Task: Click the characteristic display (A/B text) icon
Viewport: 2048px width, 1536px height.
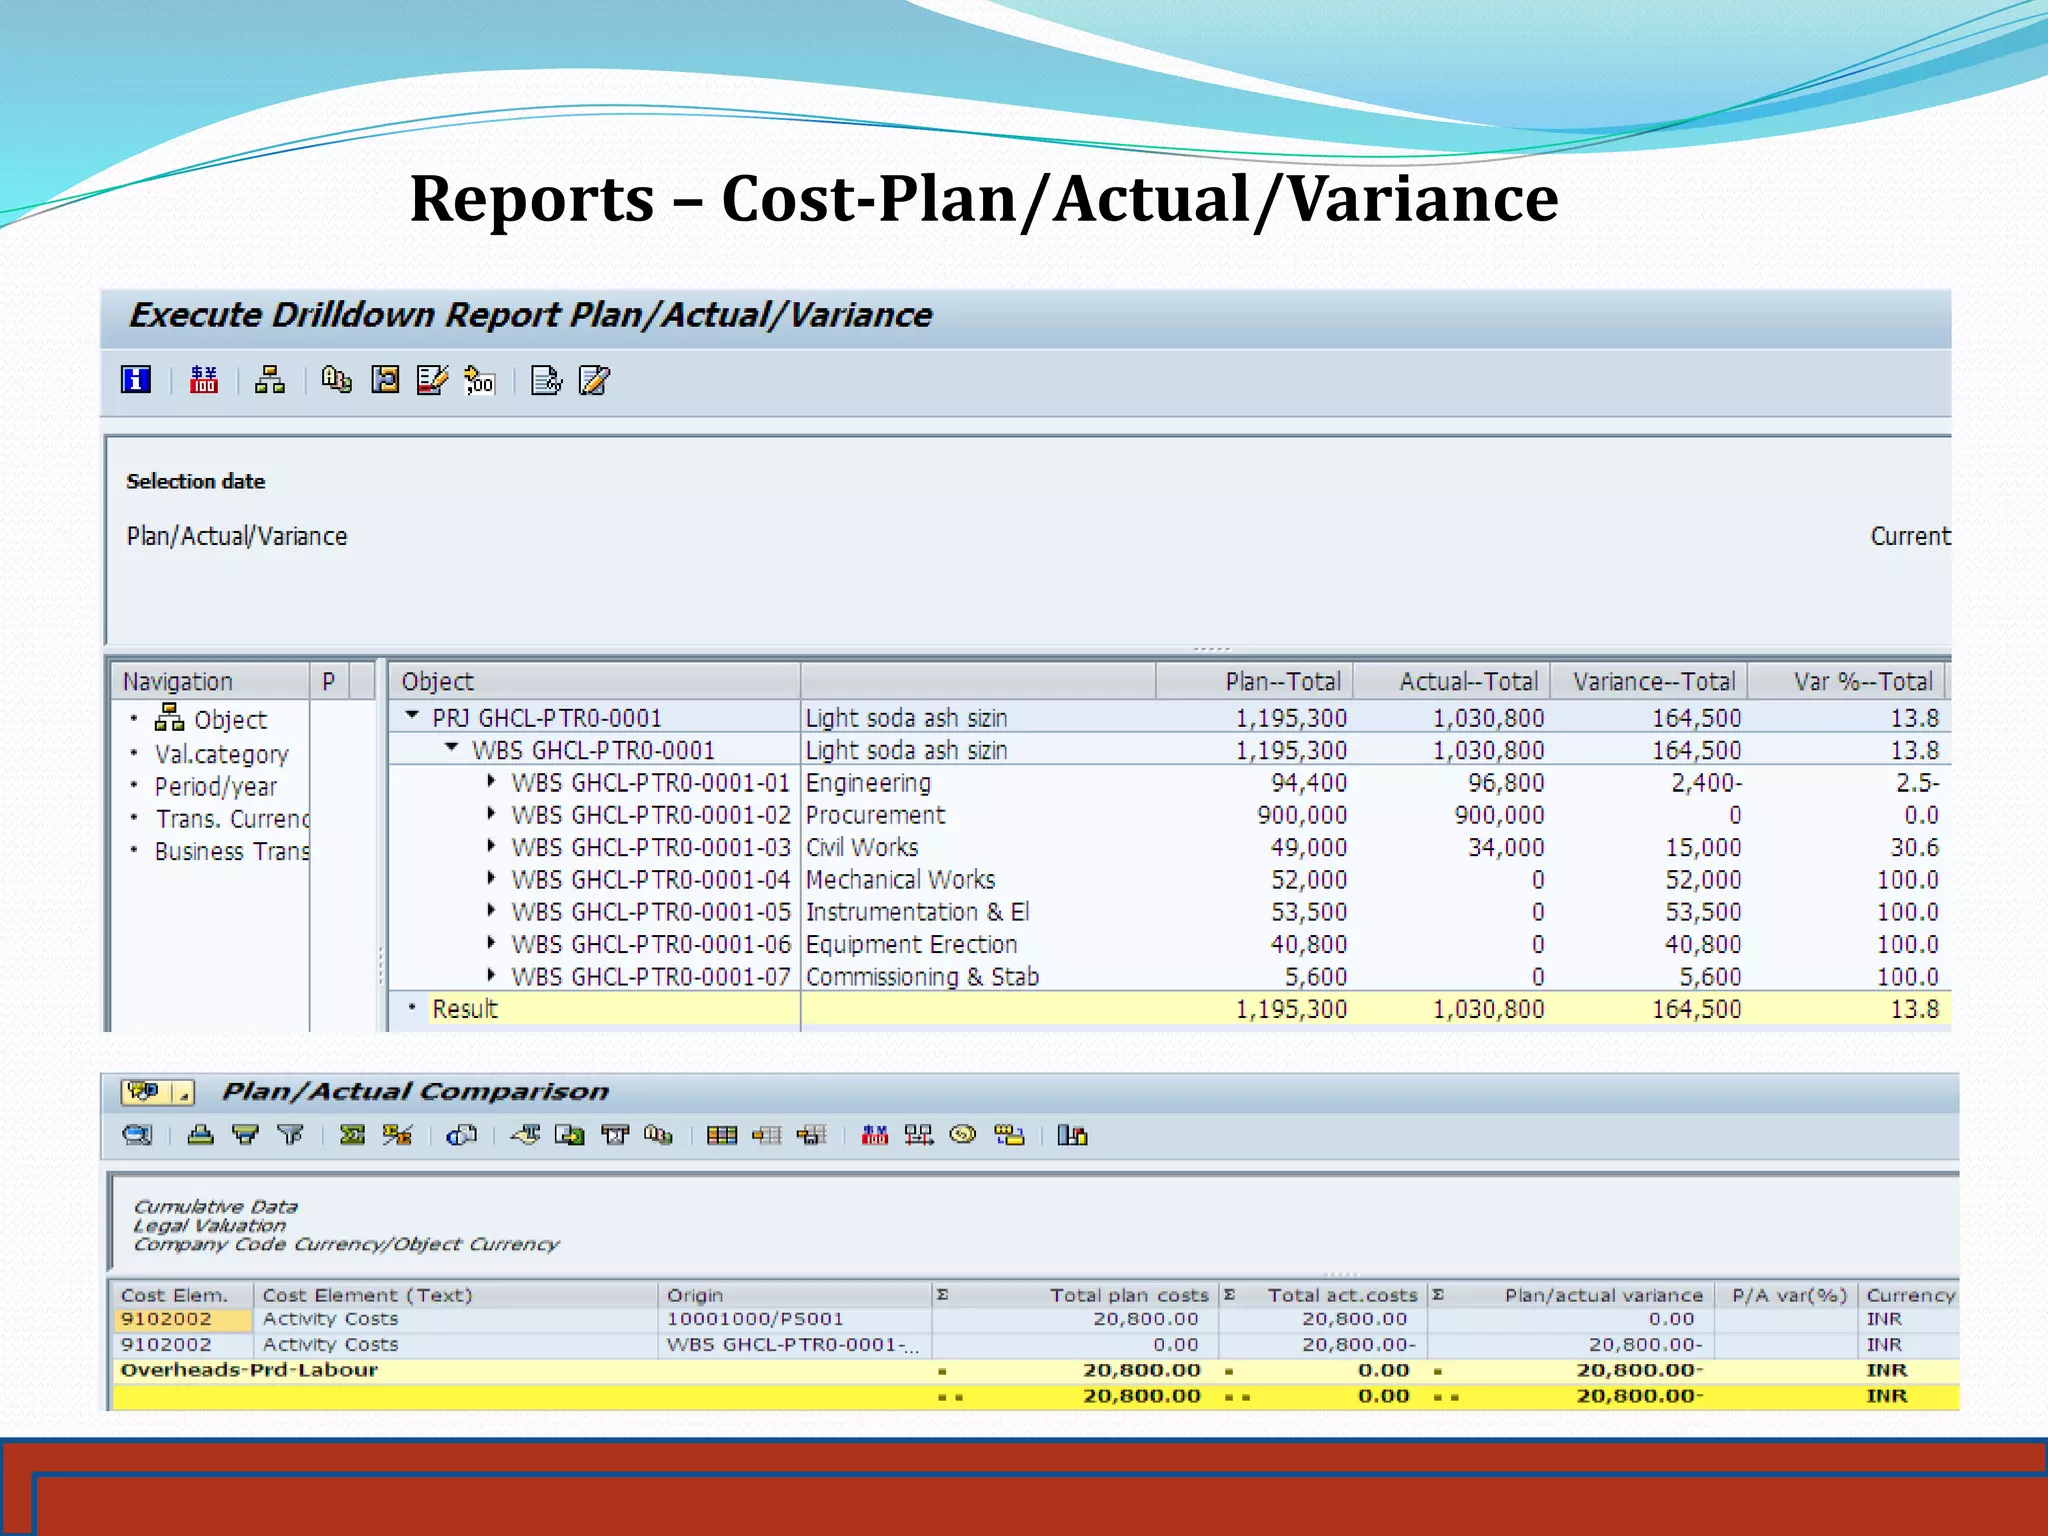Action: click(x=336, y=380)
